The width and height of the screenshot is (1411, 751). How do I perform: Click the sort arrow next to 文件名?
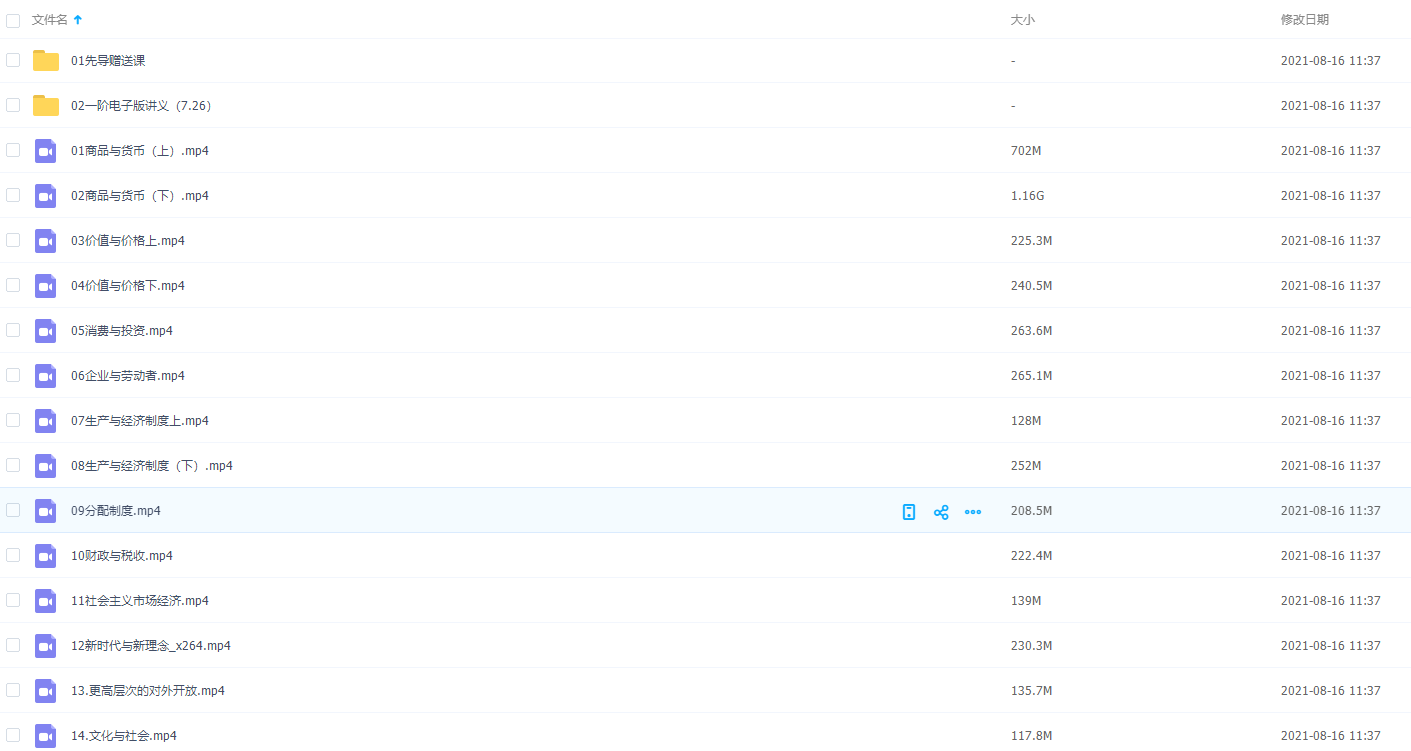pyautogui.click(x=78, y=20)
